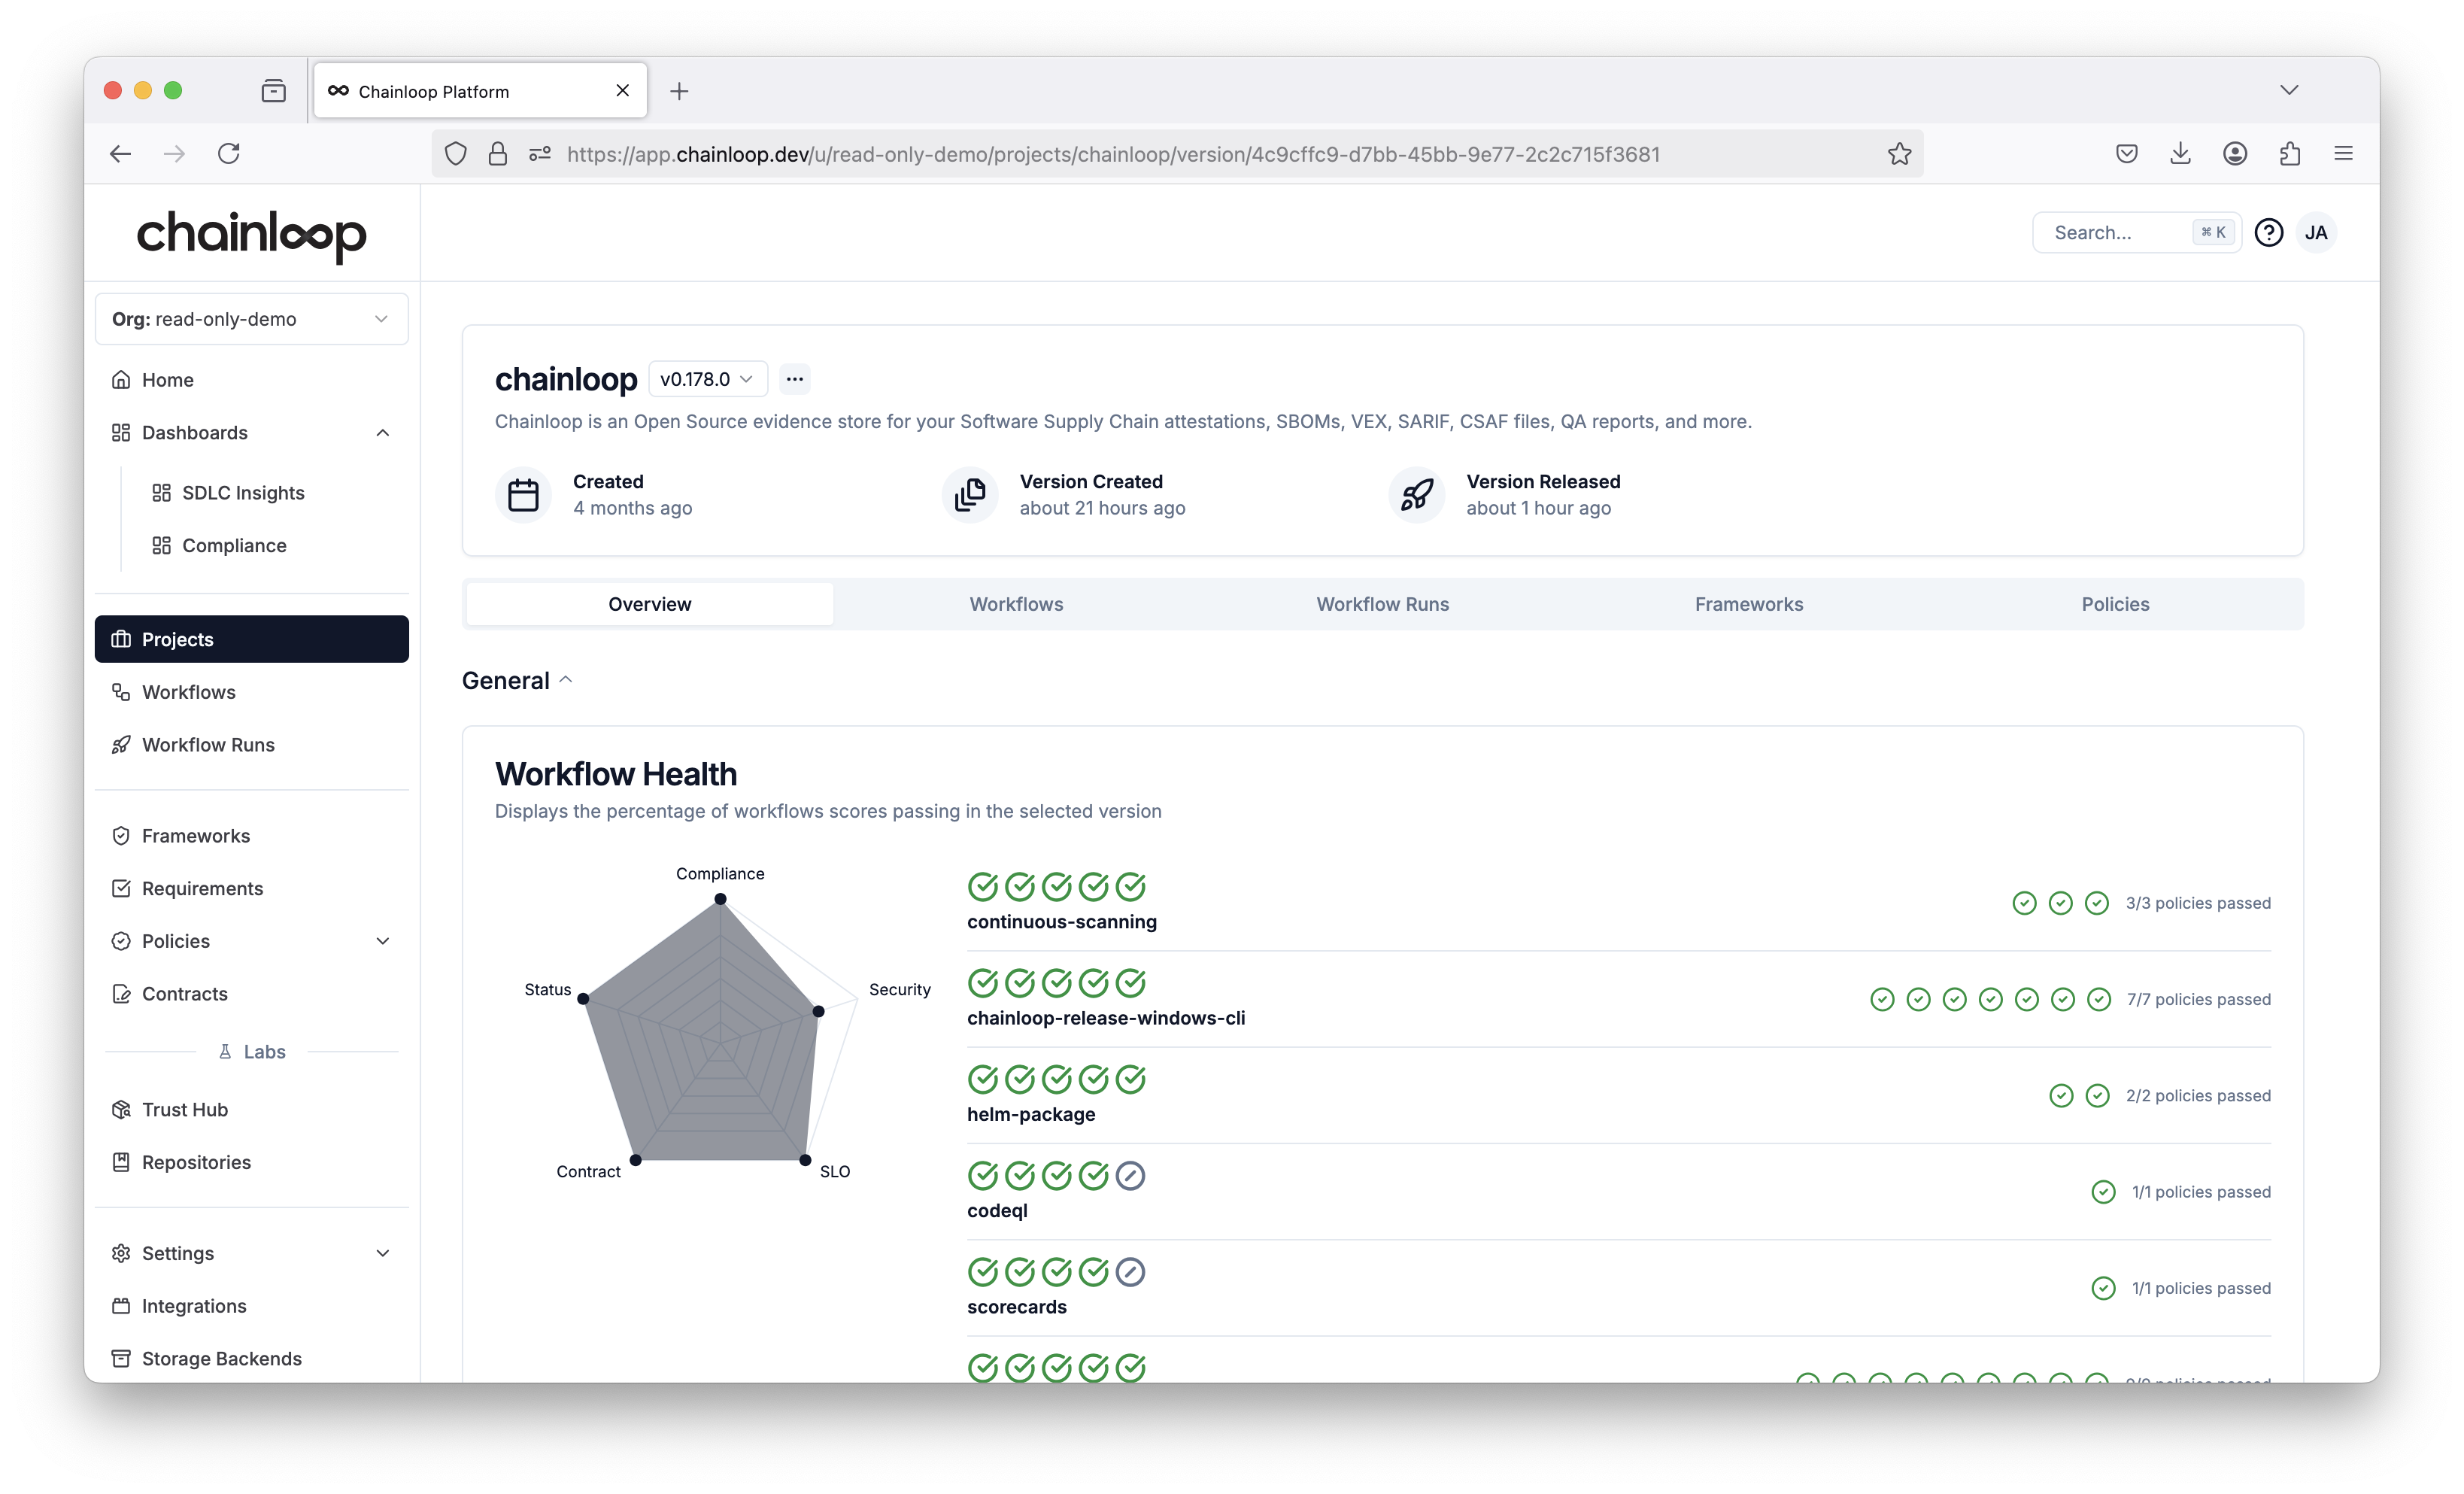The width and height of the screenshot is (2464, 1494).
Task: Click the helm-package first policy check icon
Action: point(2061,1095)
